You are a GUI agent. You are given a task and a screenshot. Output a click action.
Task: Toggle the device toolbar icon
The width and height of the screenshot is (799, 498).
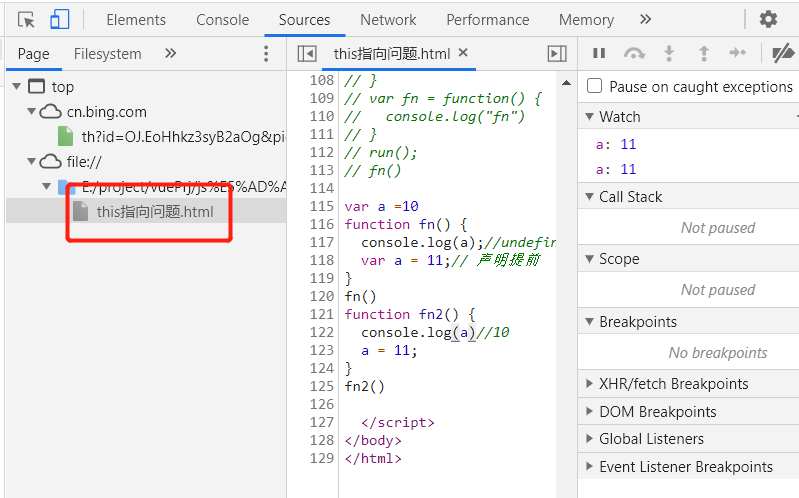point(59,20)
